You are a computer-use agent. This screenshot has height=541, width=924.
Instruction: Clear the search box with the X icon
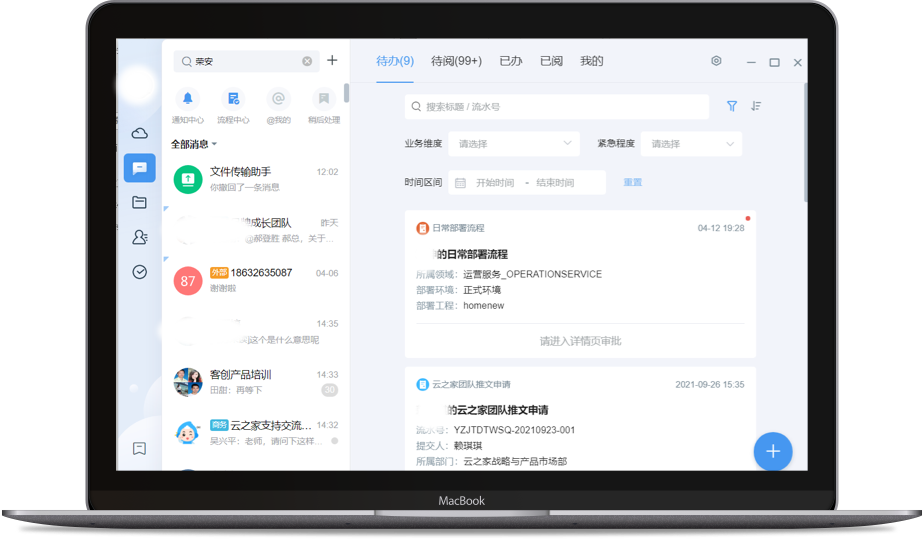pyautogui.click(x=307, y=61)
